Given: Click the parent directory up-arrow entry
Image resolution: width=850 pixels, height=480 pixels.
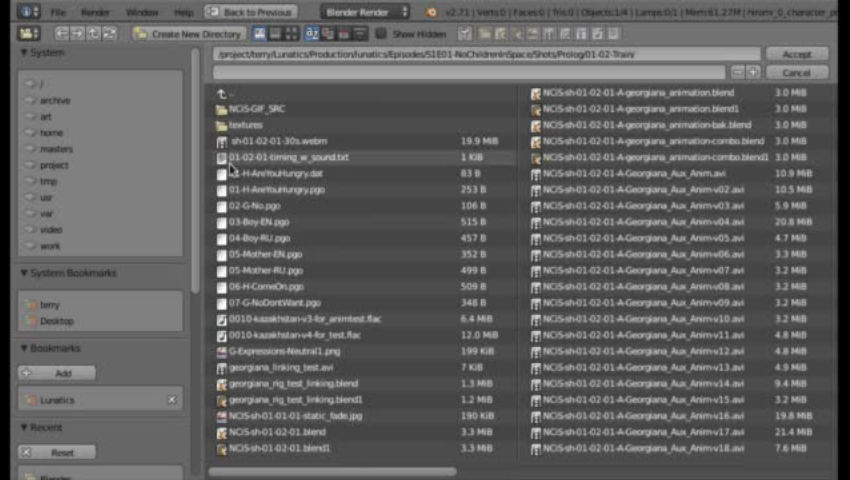Looking at the screenshot, I should (x=222, y=93).
